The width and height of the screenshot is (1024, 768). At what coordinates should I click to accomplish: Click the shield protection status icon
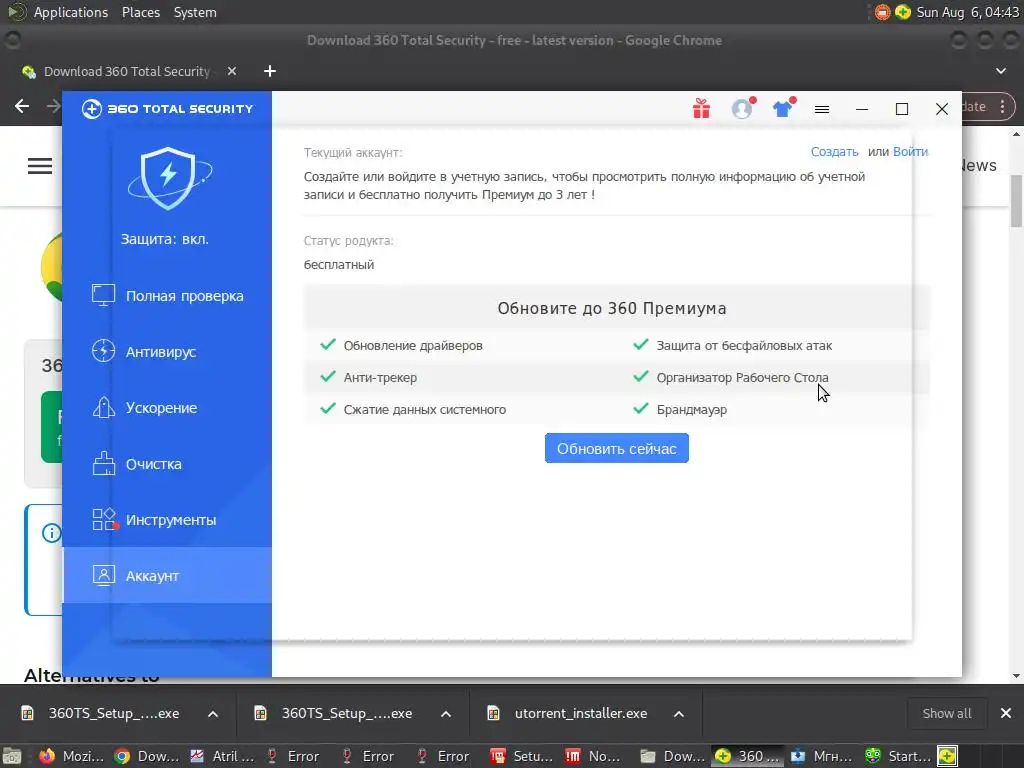(x=168, y=178)
